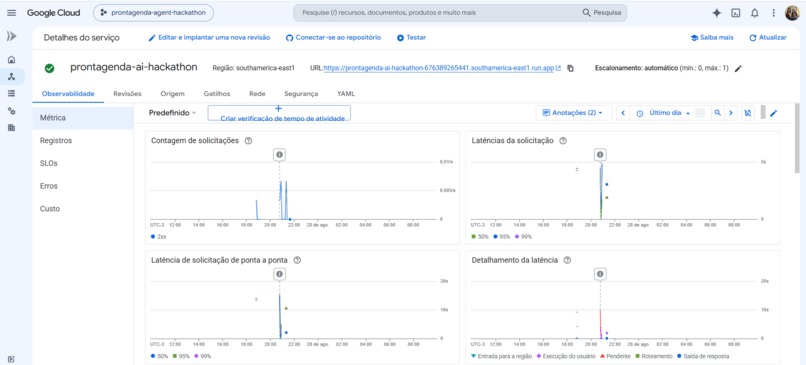806x365 pixels.
Task: Click the page vertical scrollbar
Action: point(797,139)
